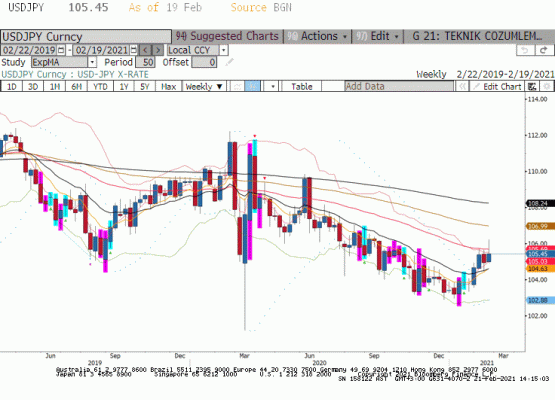Click the Table button
555x400 pixels.
tap(302, 86)
